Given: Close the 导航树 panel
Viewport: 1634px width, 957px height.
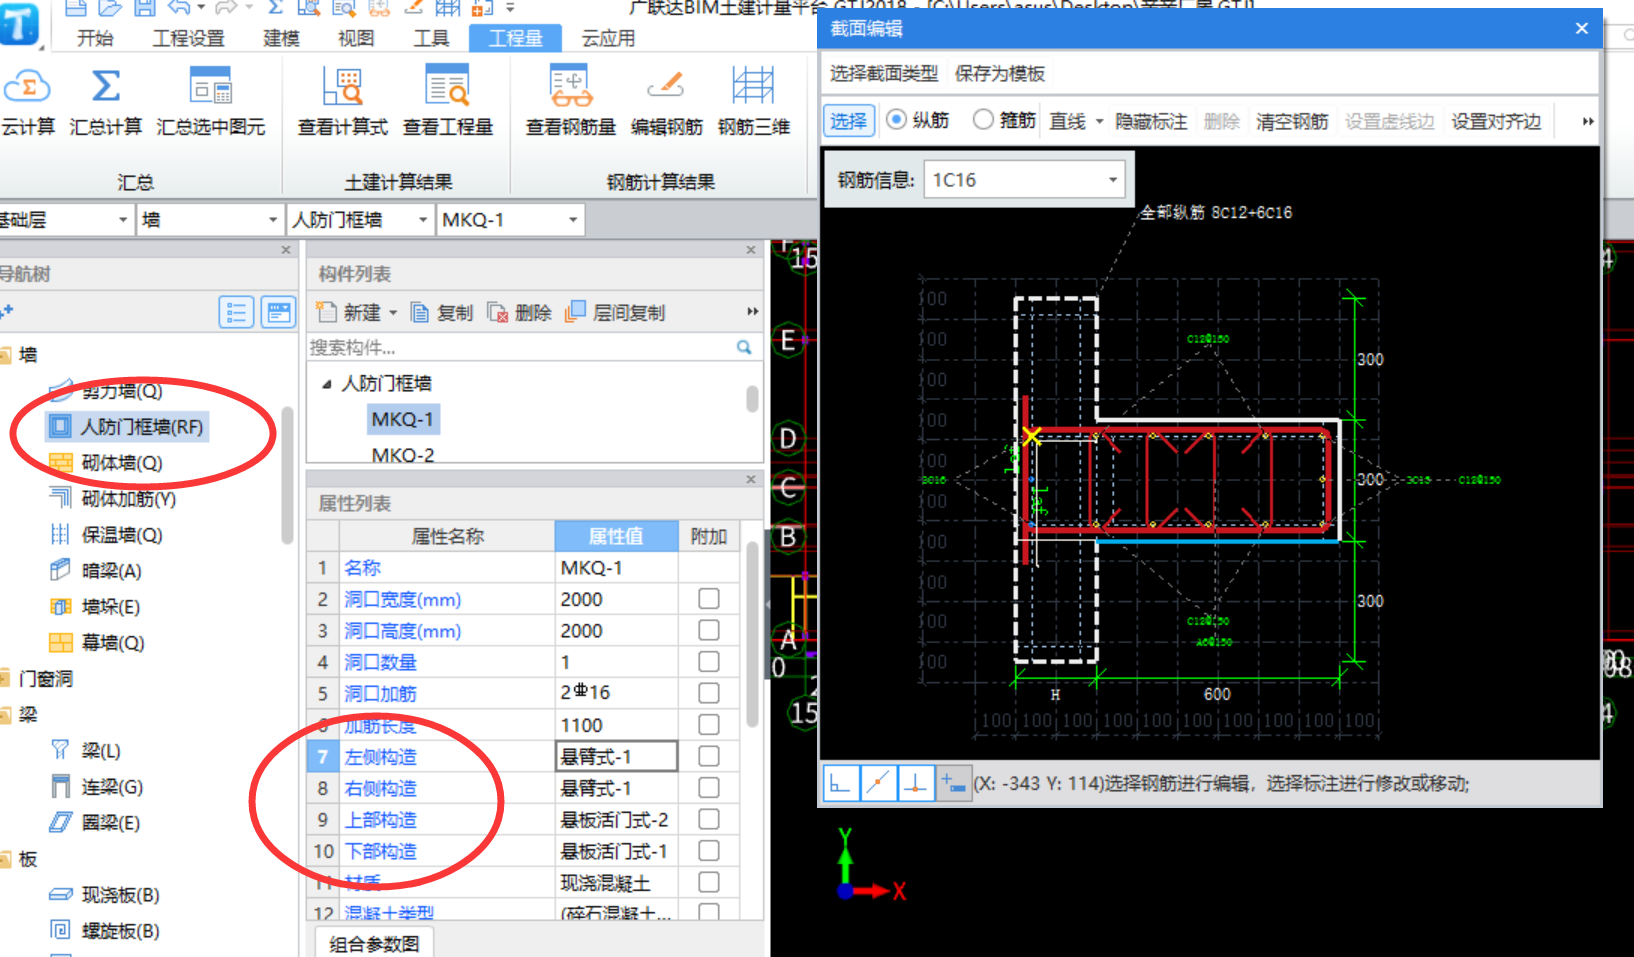Looking at the screenshot, I should pyautogui.click(x=286, y=250).
